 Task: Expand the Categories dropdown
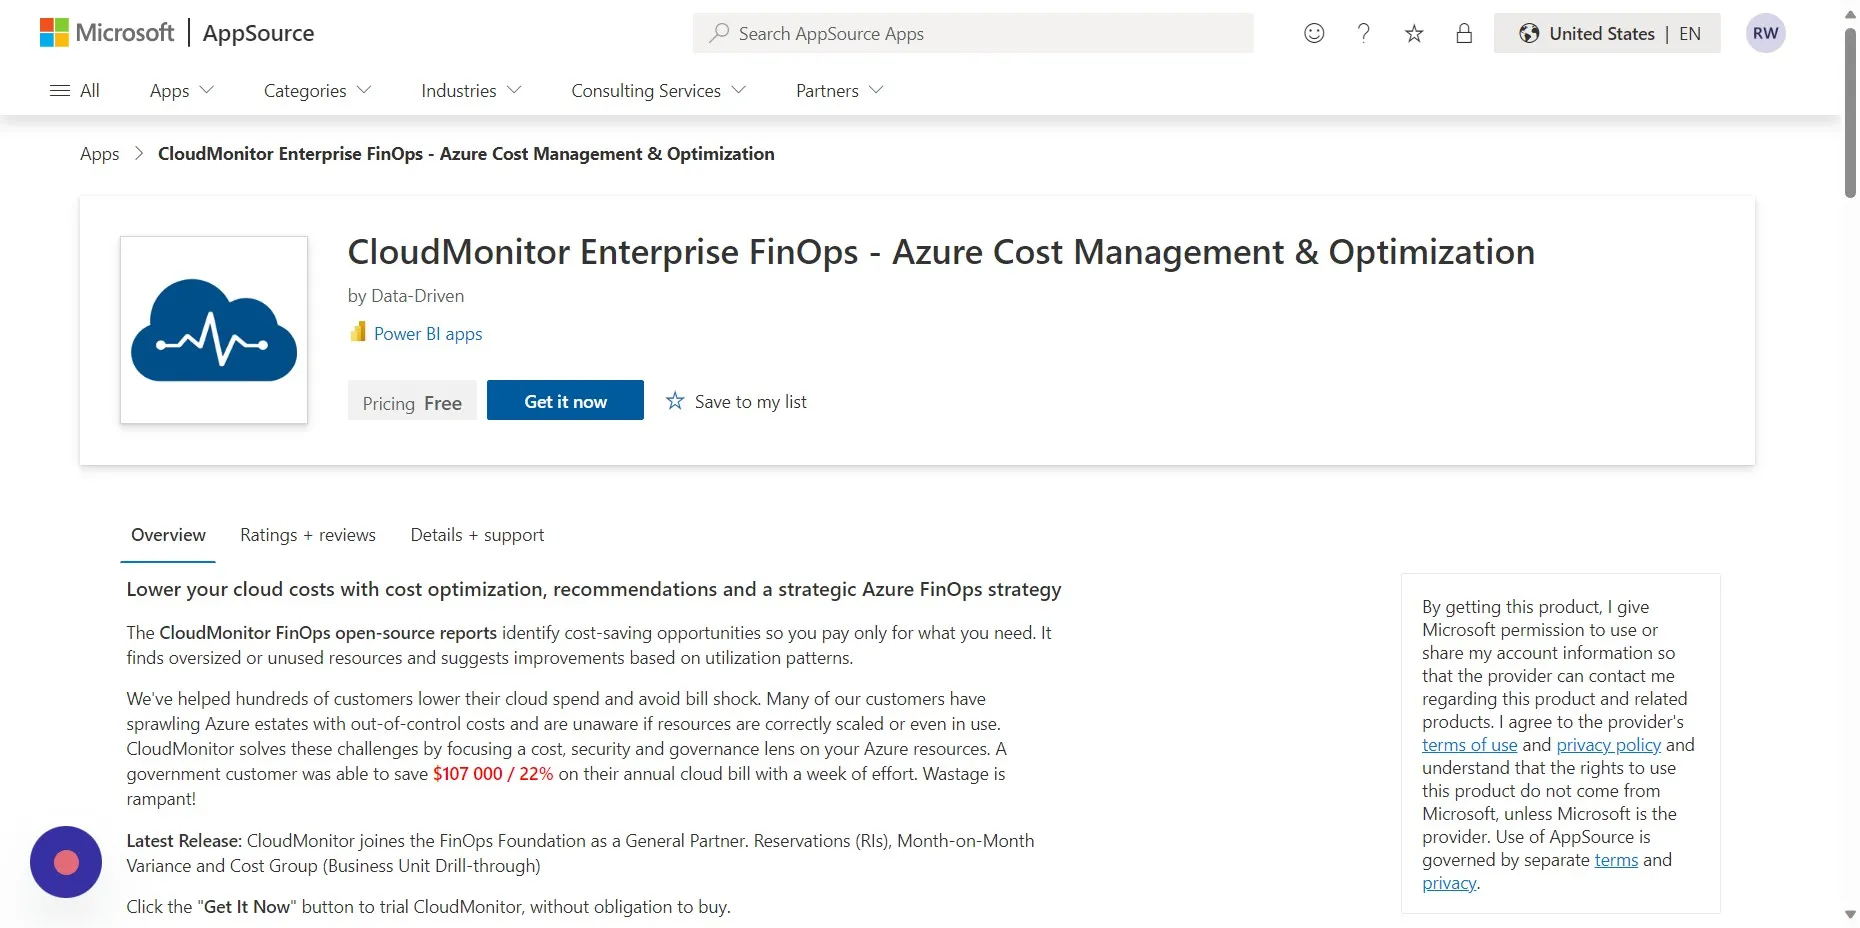click(x=317, y=90)
